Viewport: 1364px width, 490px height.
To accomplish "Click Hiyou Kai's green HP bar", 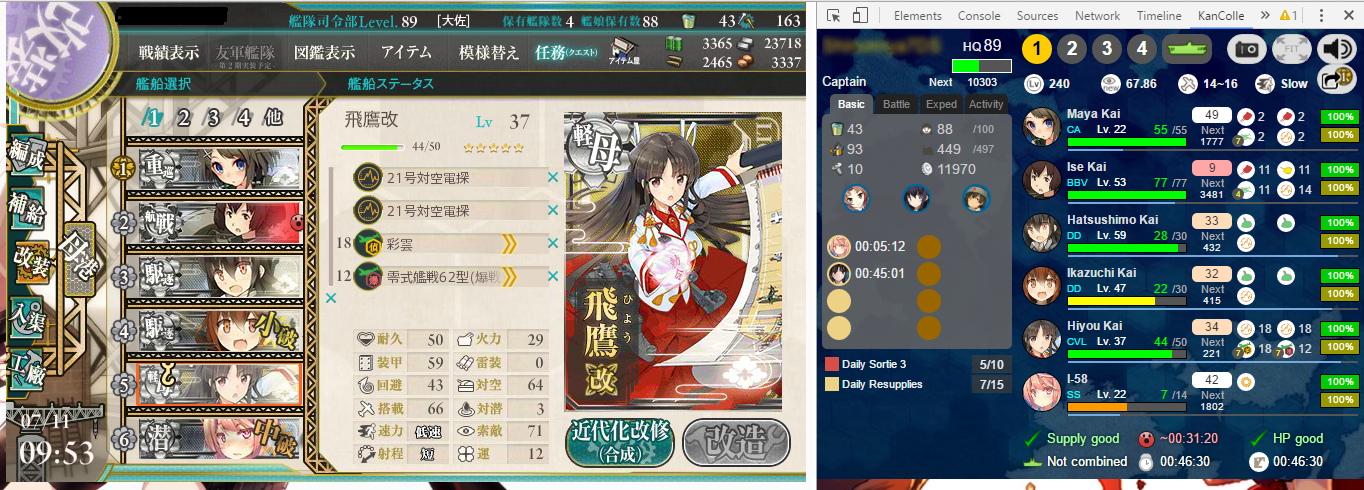I will pos(1126,353).
